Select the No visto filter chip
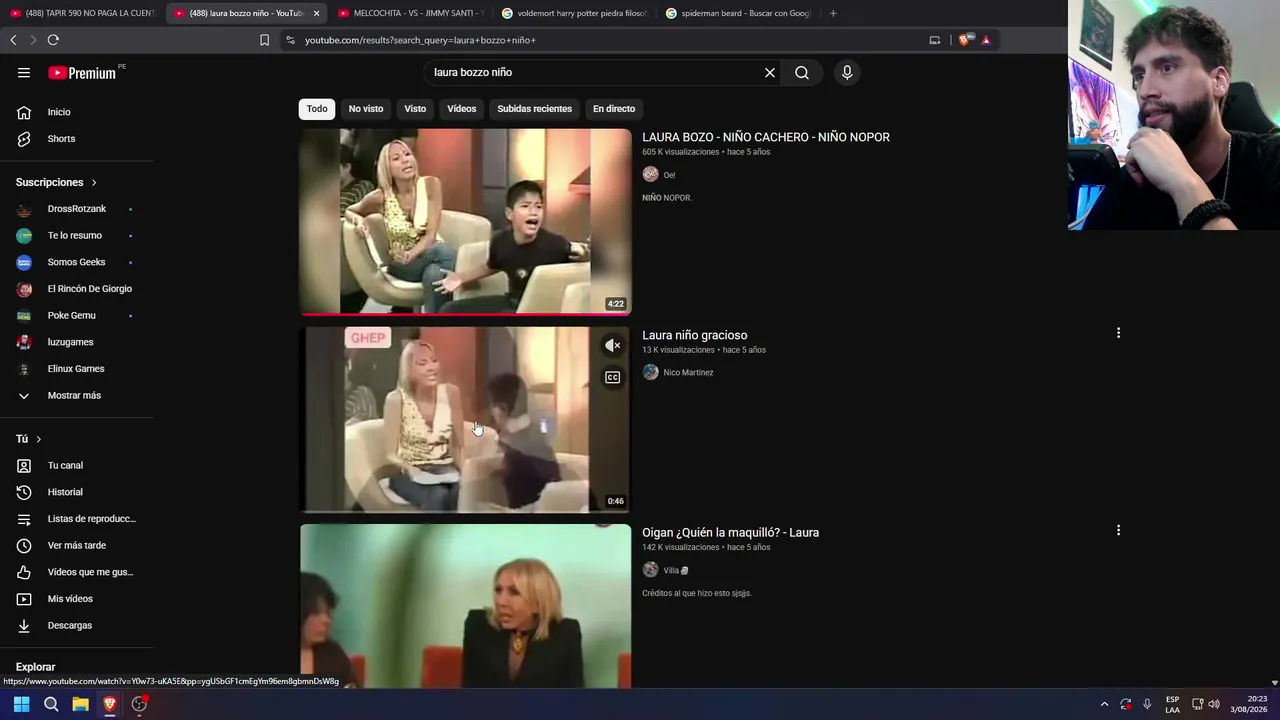The width and height of the screenshot is (1280, 720). click(366, 109)
